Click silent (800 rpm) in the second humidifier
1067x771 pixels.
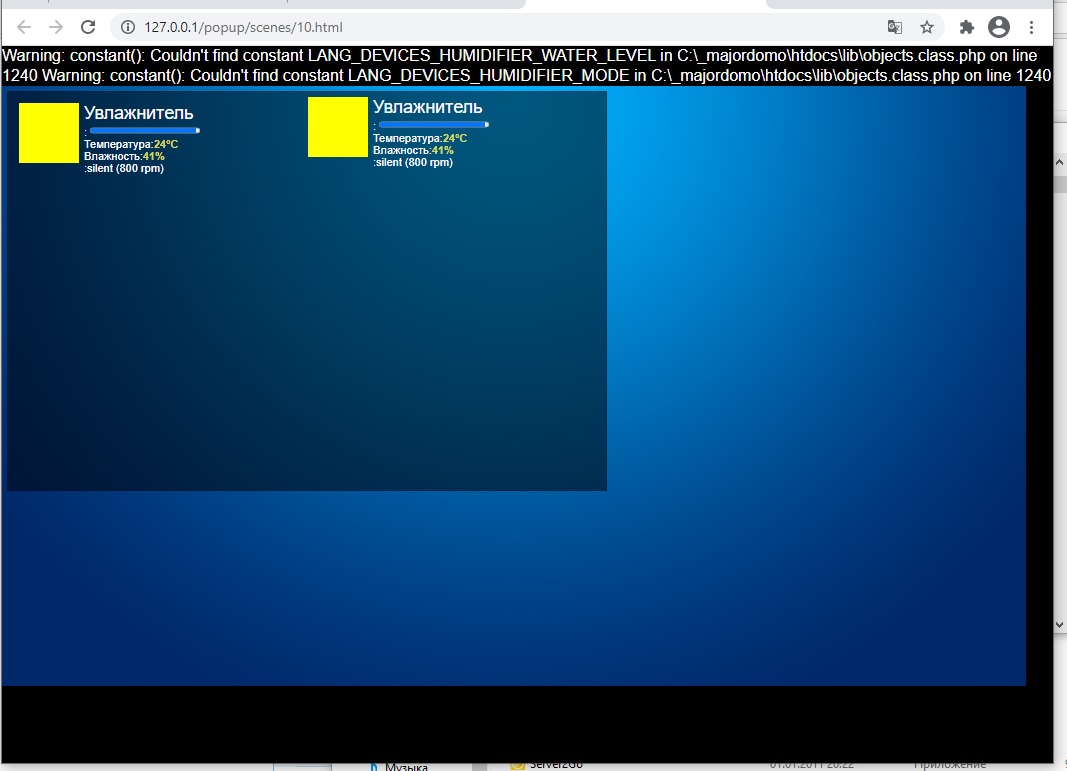point(414,162)
